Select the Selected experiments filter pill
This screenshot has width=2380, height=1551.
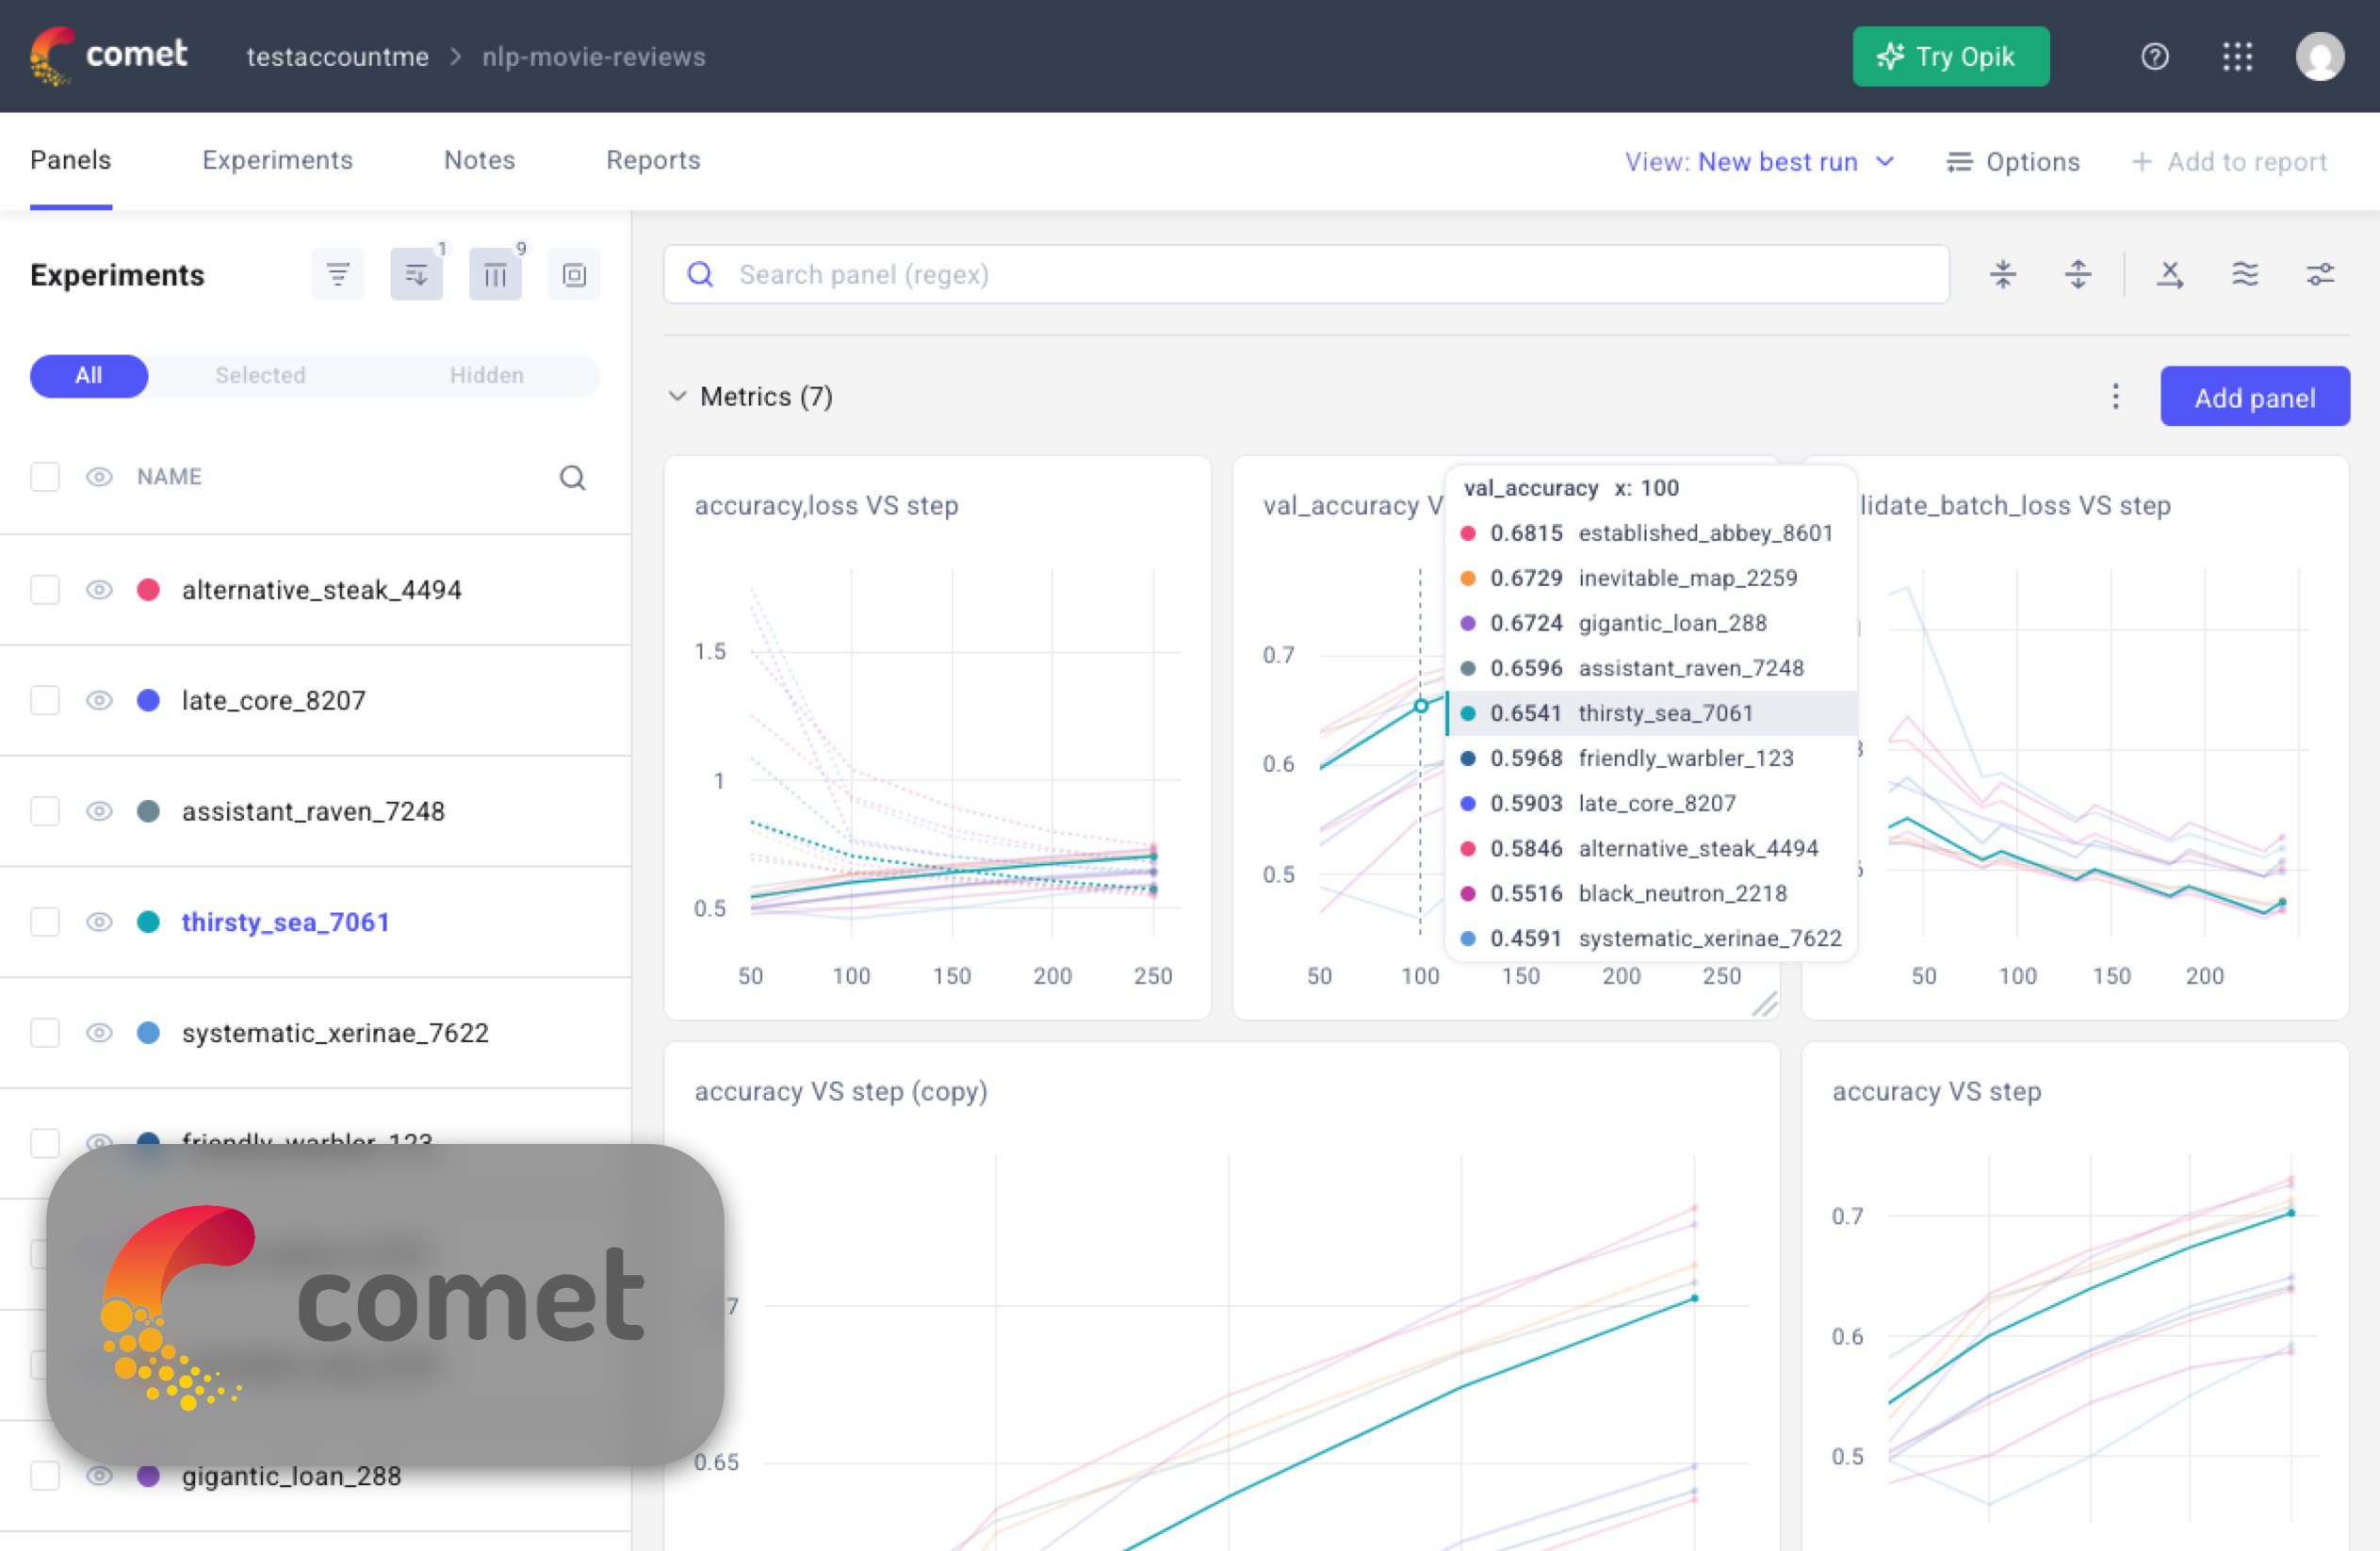click(260, 376)
